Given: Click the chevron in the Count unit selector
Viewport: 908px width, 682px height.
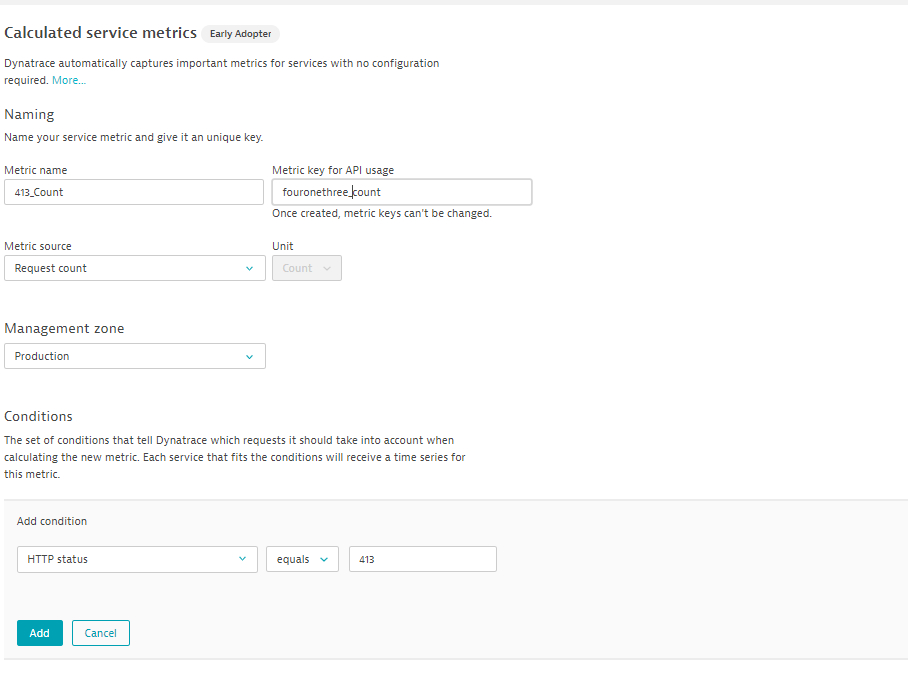Looking at the screenshot, I should tap(326, 268).
